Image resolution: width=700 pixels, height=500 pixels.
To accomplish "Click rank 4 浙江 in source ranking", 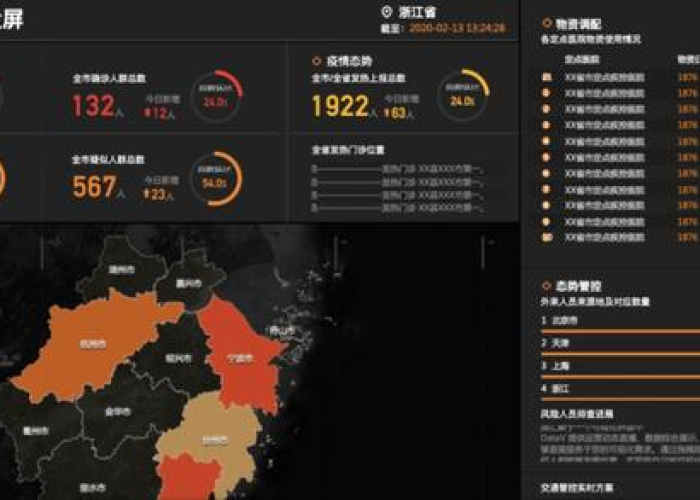I will tap(555, 389).
